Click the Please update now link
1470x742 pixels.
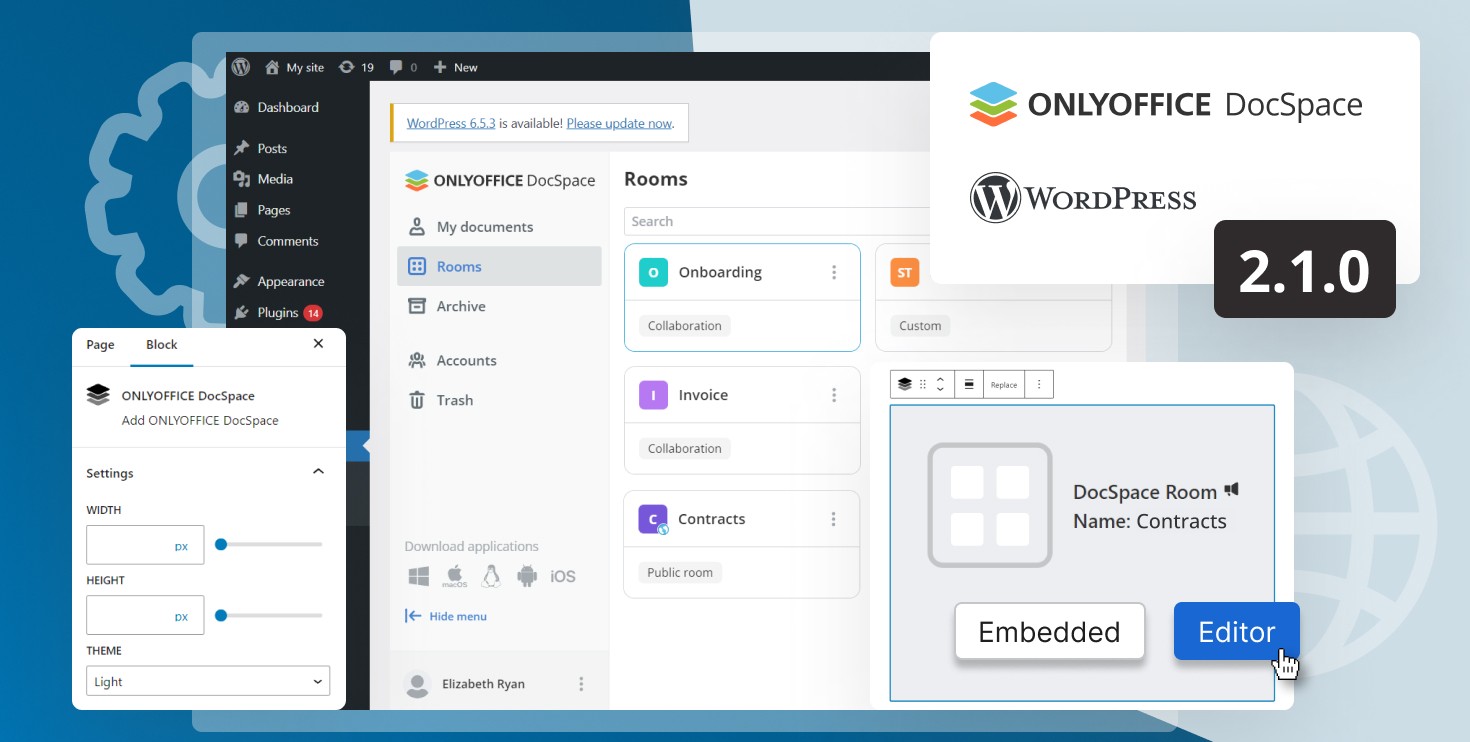click(619, 123)
